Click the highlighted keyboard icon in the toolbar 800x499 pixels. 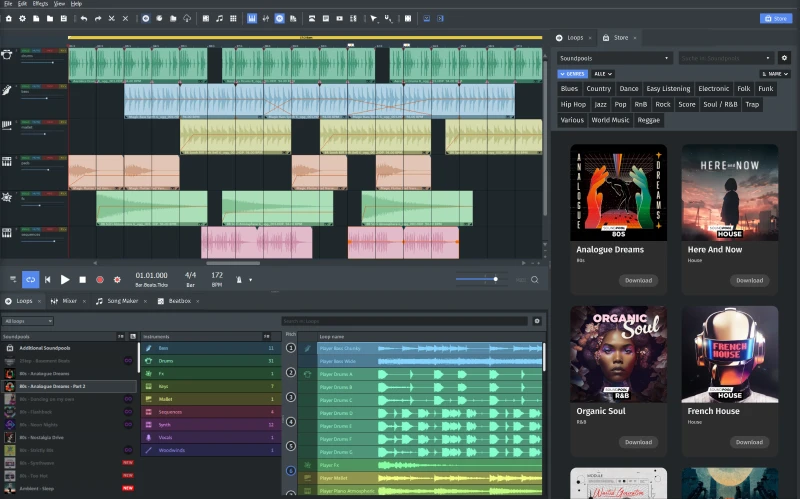252,18
